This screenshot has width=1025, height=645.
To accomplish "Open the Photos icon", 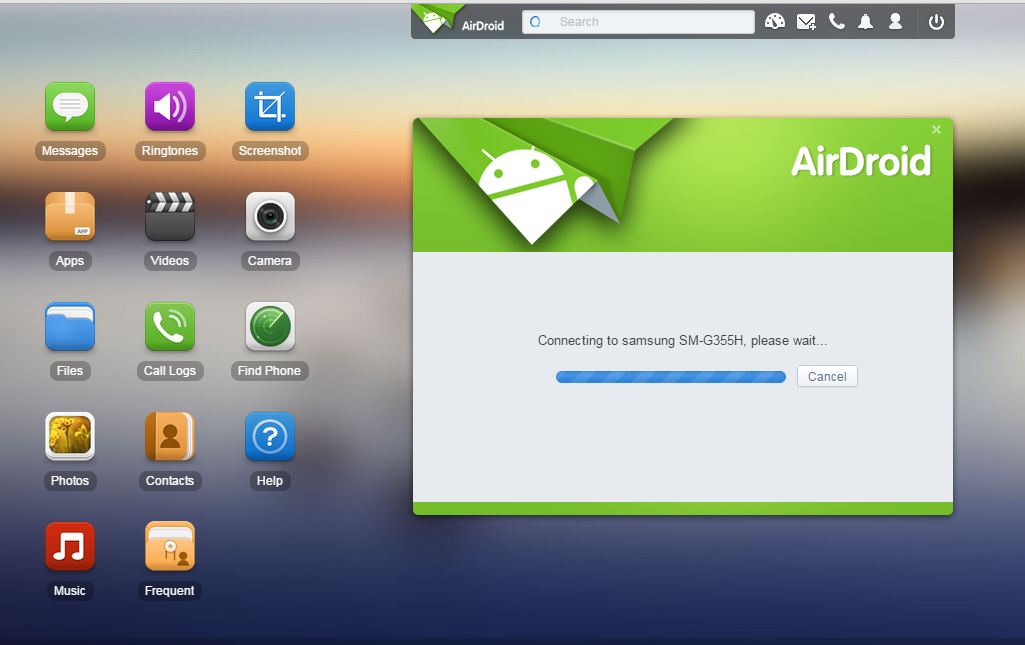I will 70,436.
